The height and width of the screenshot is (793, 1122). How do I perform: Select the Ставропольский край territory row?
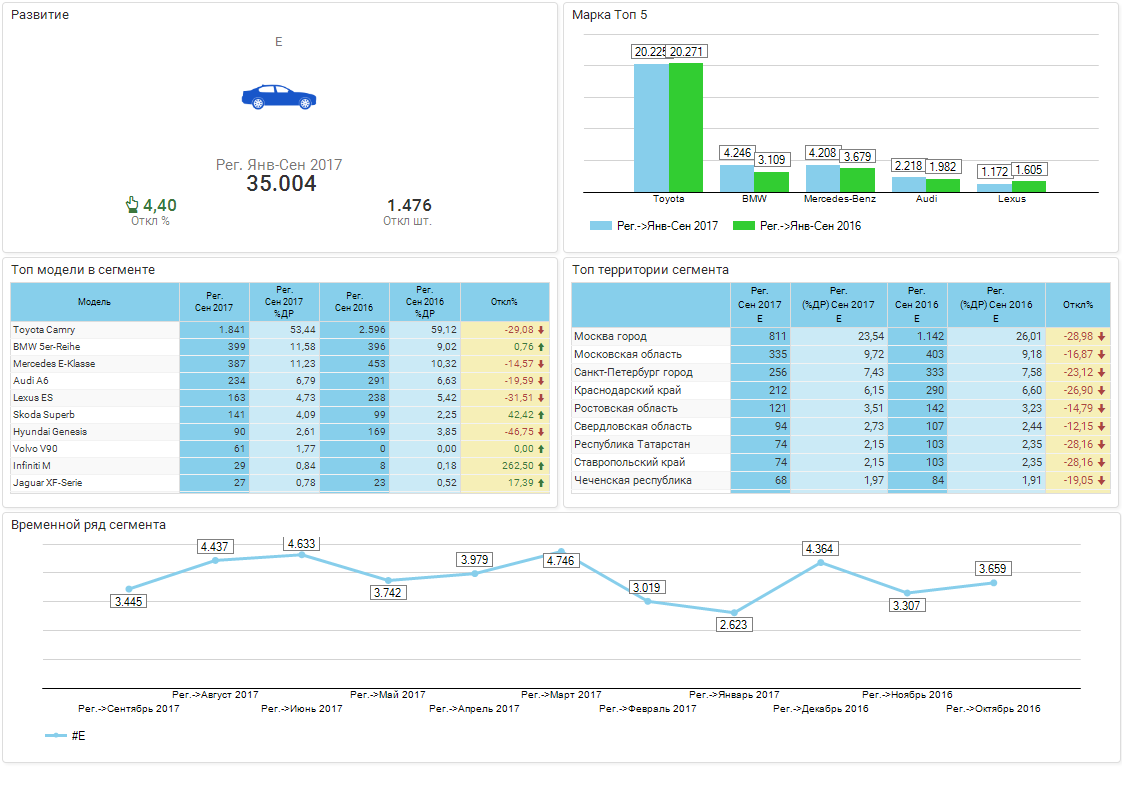841,462
